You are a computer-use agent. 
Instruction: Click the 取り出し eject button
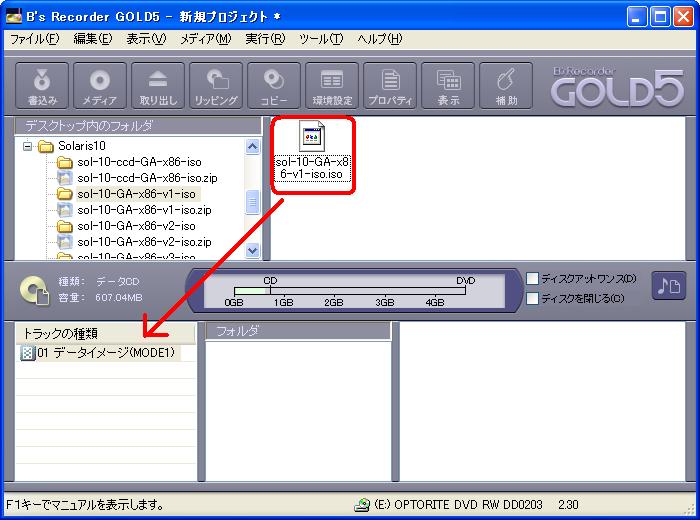click(x=158, y=85)
